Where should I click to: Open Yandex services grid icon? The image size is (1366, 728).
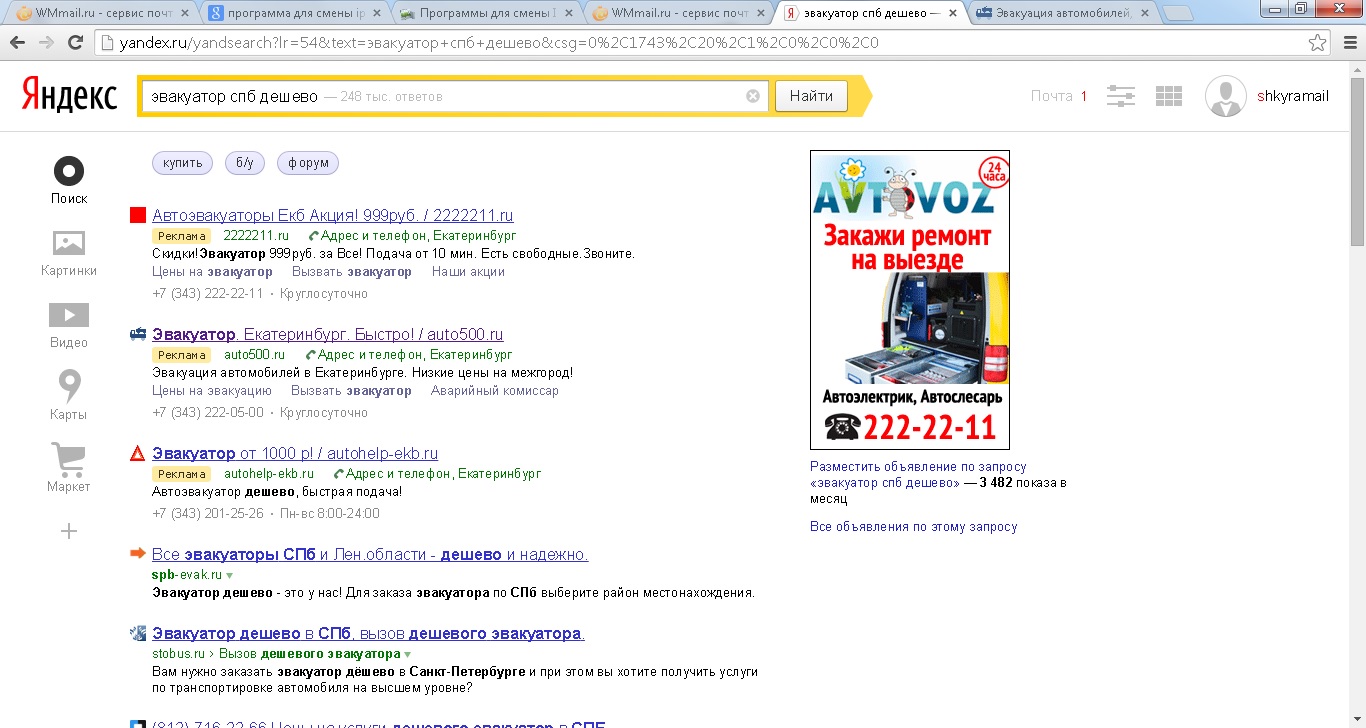[x=1169, y=96]
